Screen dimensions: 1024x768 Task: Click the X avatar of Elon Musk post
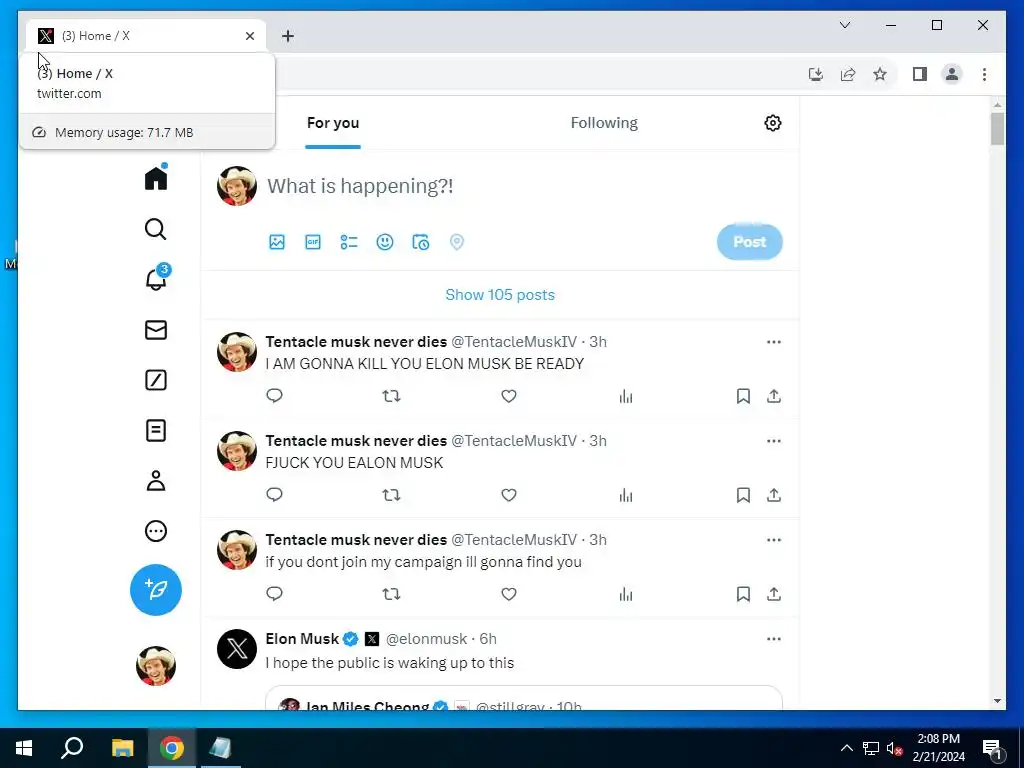[x=237, y=649]
